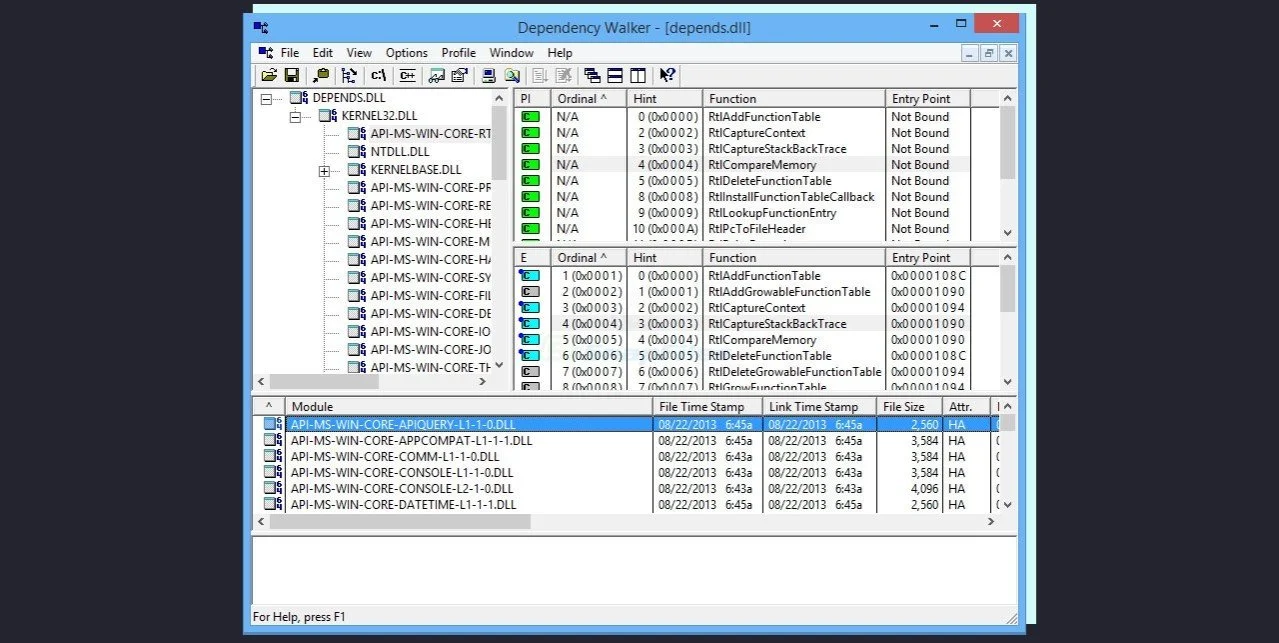Click the document icon left of File menu
This screenshot has height=643, width=1279.
tap(265, 53)
